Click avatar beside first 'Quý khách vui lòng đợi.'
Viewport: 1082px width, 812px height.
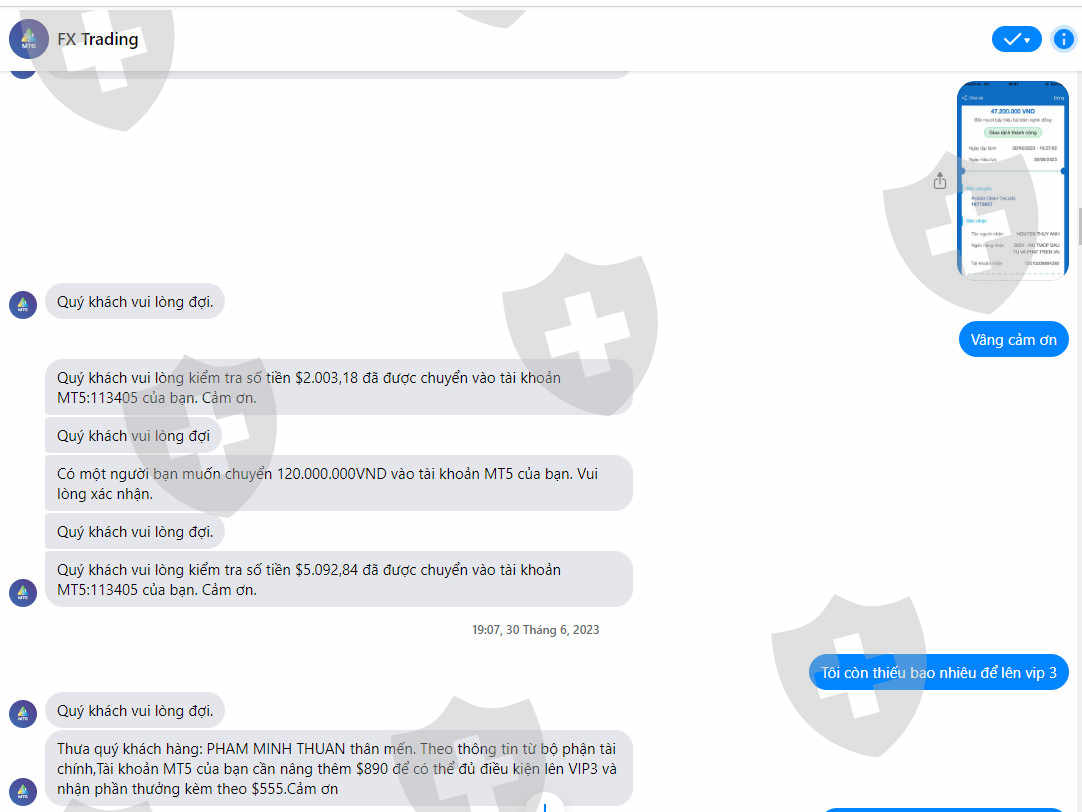click(23, 304)
